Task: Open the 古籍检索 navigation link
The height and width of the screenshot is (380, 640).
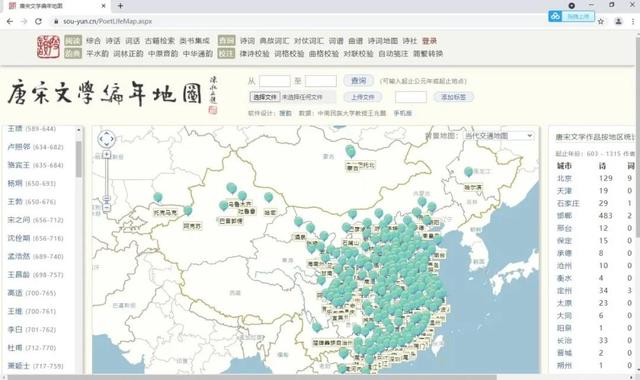Action: point(160,40)
